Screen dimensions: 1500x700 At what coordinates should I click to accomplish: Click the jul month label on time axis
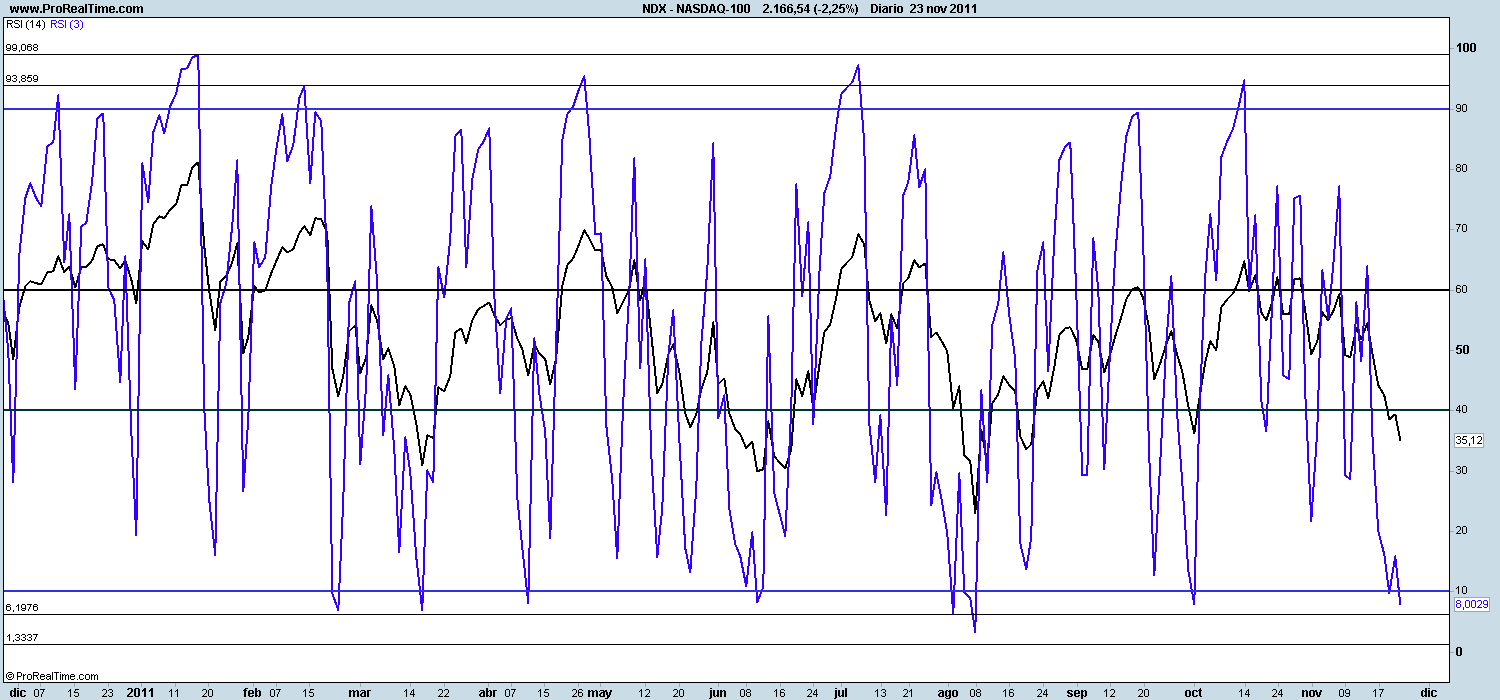coord(841,692)
